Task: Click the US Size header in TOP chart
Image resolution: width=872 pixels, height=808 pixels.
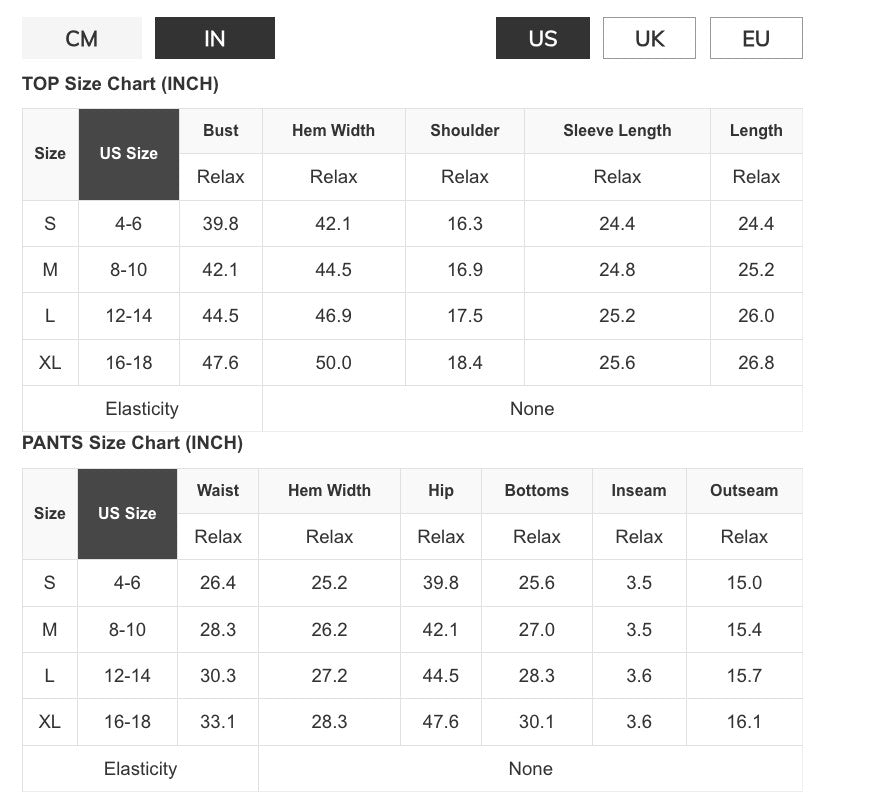Action: (x=129, y=154)
